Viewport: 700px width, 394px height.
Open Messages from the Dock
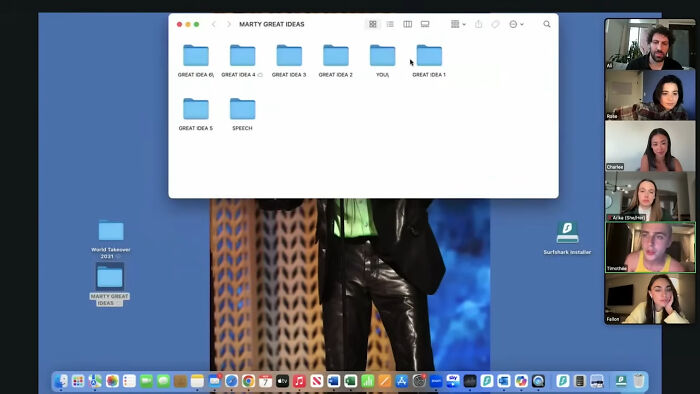coord(163,381)
